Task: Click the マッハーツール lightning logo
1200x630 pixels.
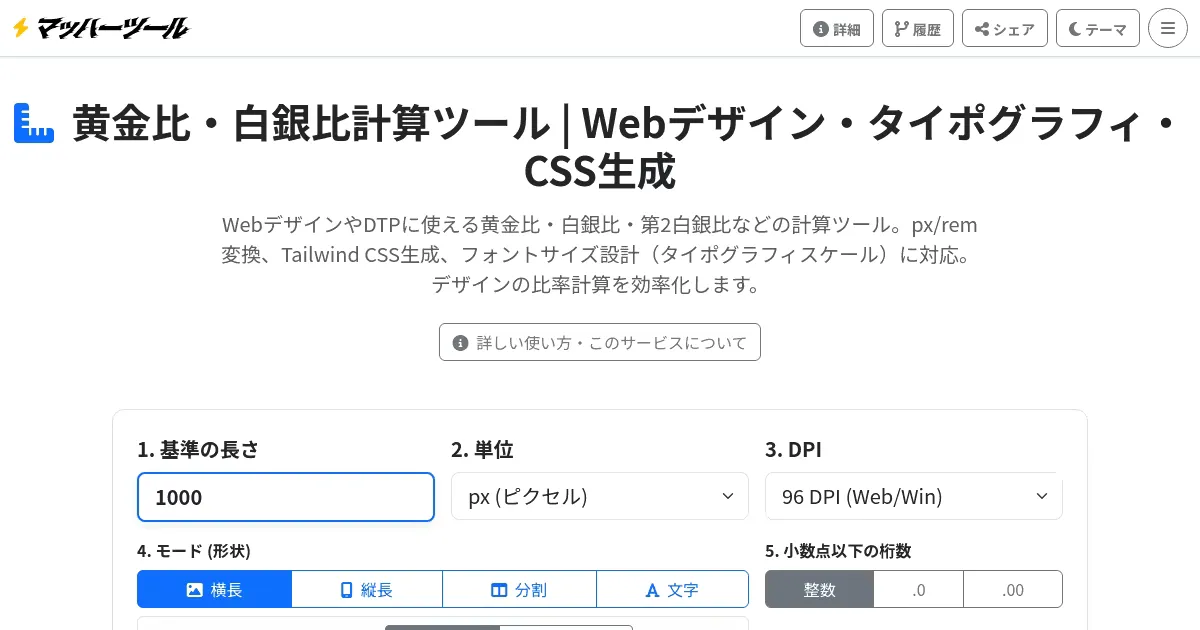Action: [x=99, y=28]
